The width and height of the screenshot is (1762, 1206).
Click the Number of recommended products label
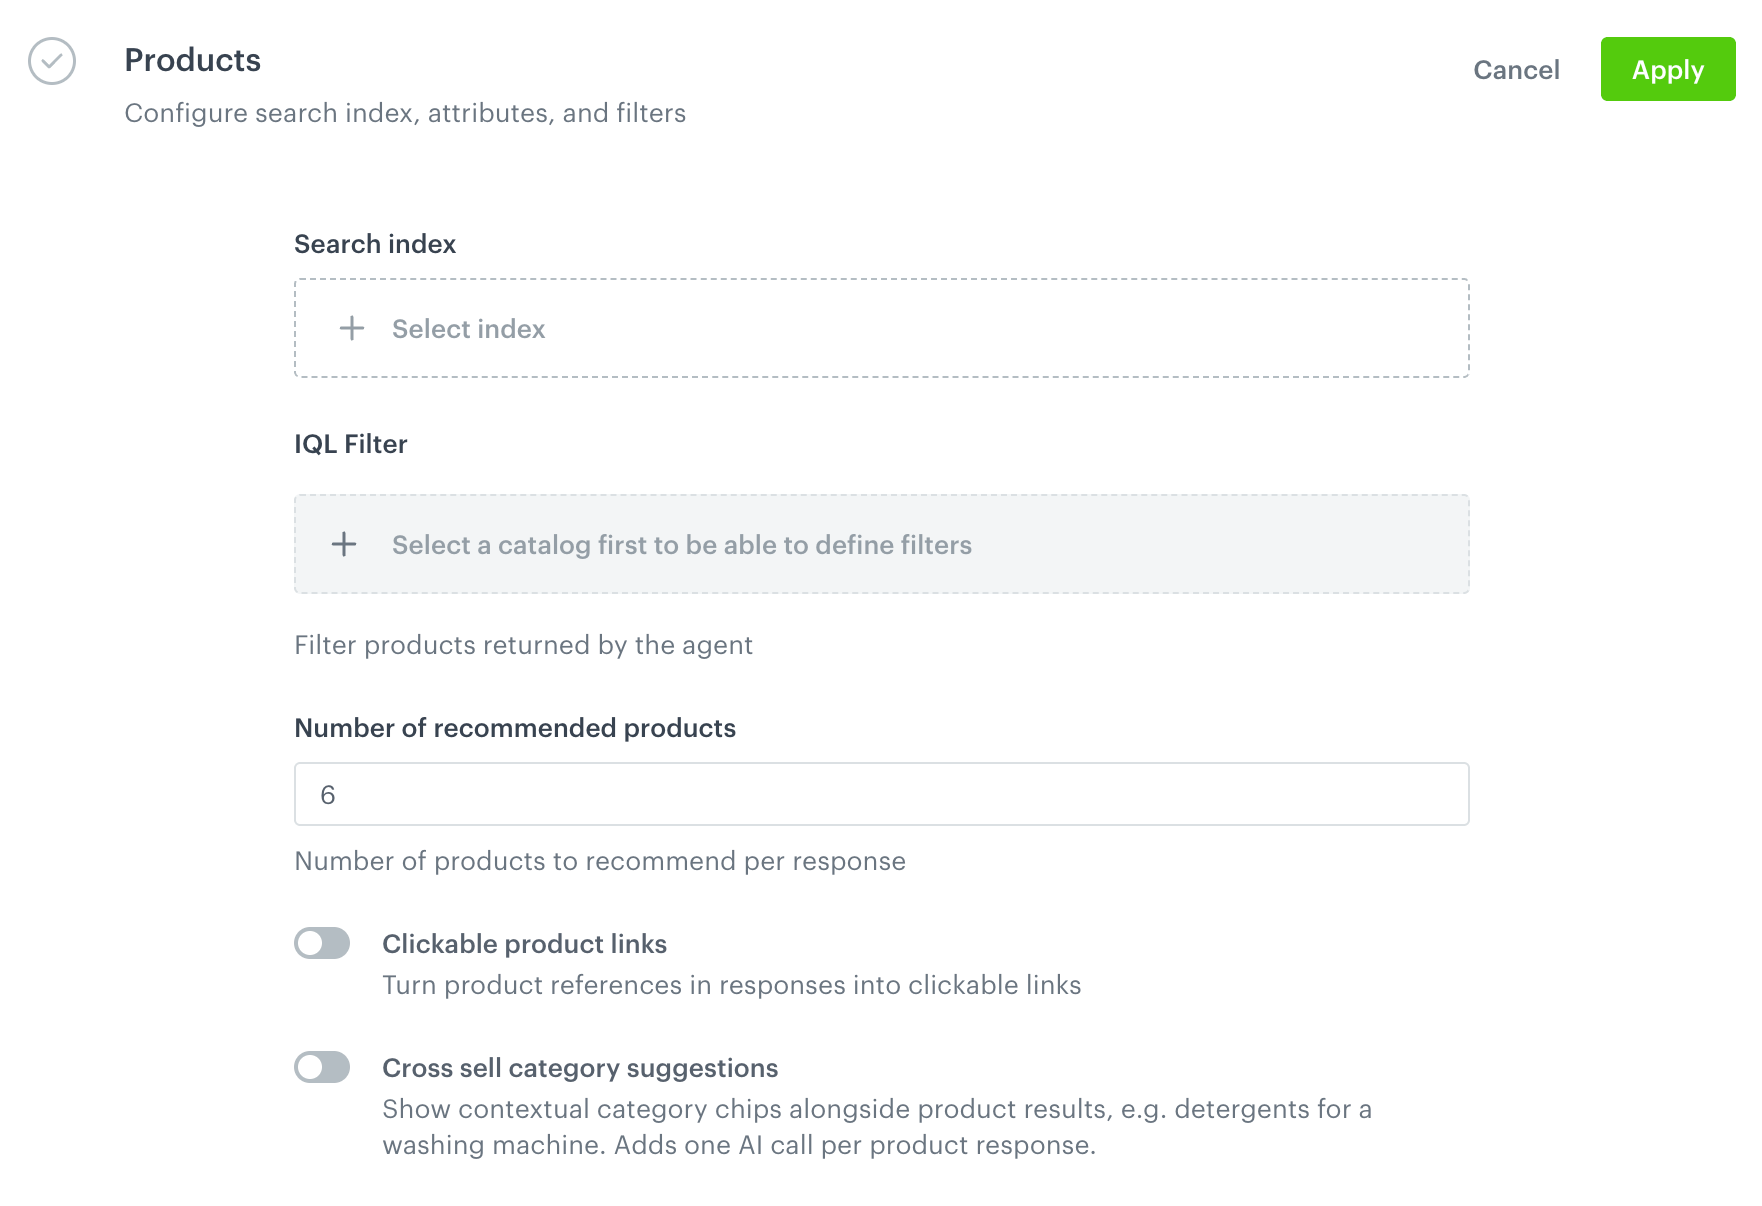[515, 728]
